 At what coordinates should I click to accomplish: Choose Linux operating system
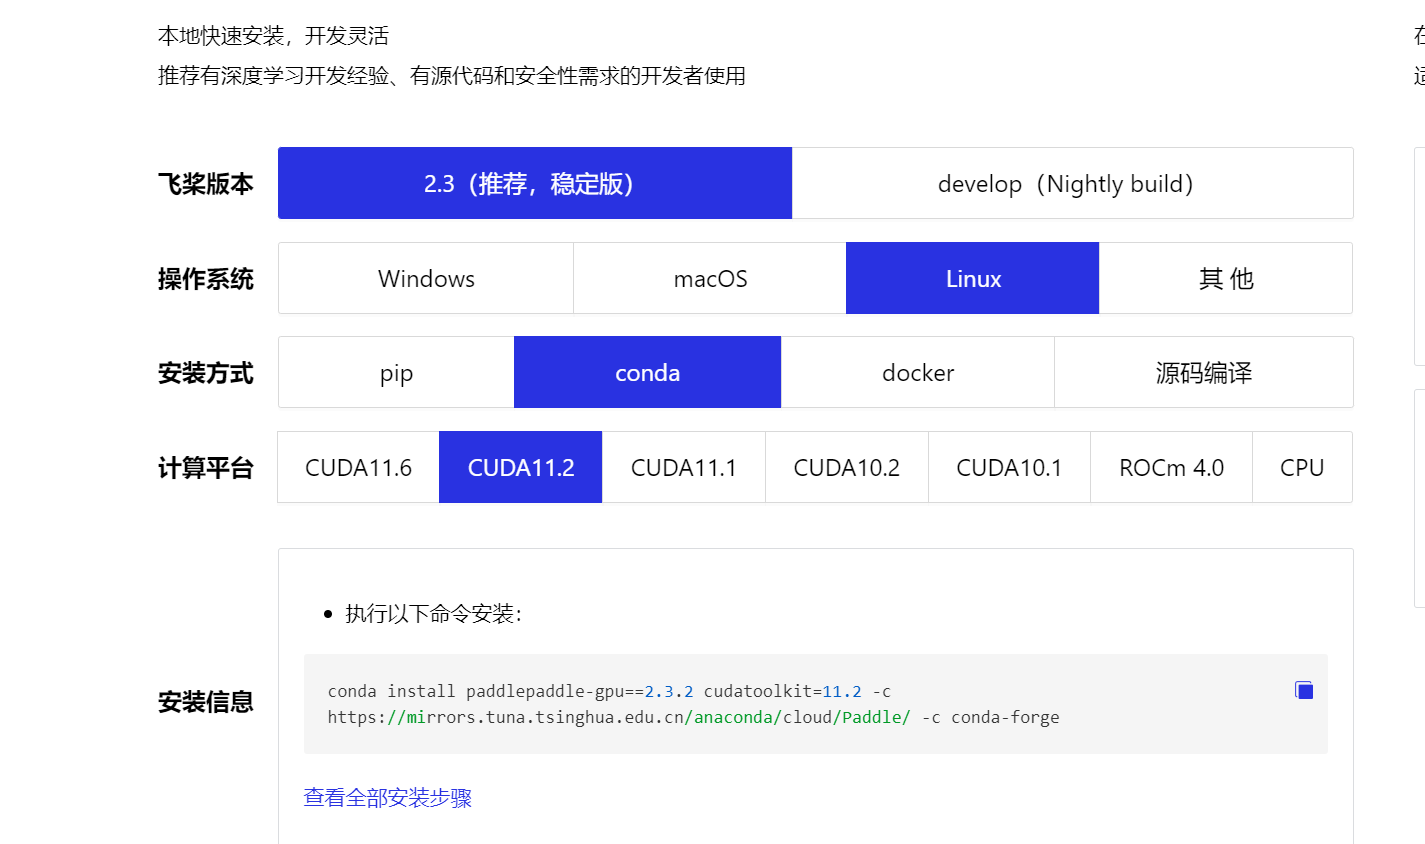pyautogui.click(x=973, y=278)
